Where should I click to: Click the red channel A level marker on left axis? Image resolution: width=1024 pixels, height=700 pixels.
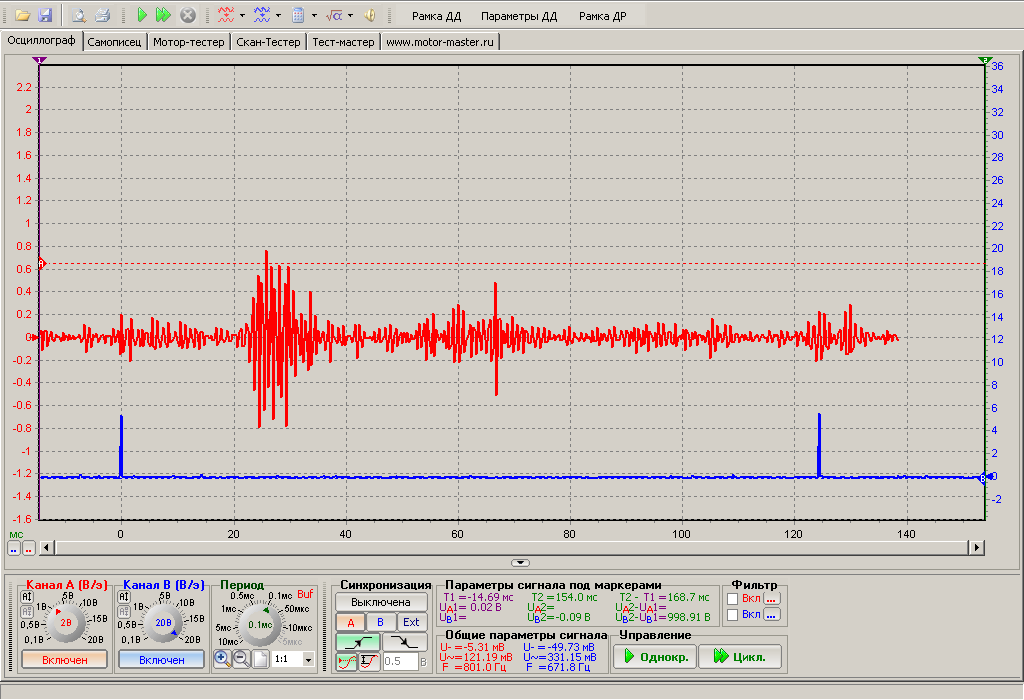click(x=41, y=264)
